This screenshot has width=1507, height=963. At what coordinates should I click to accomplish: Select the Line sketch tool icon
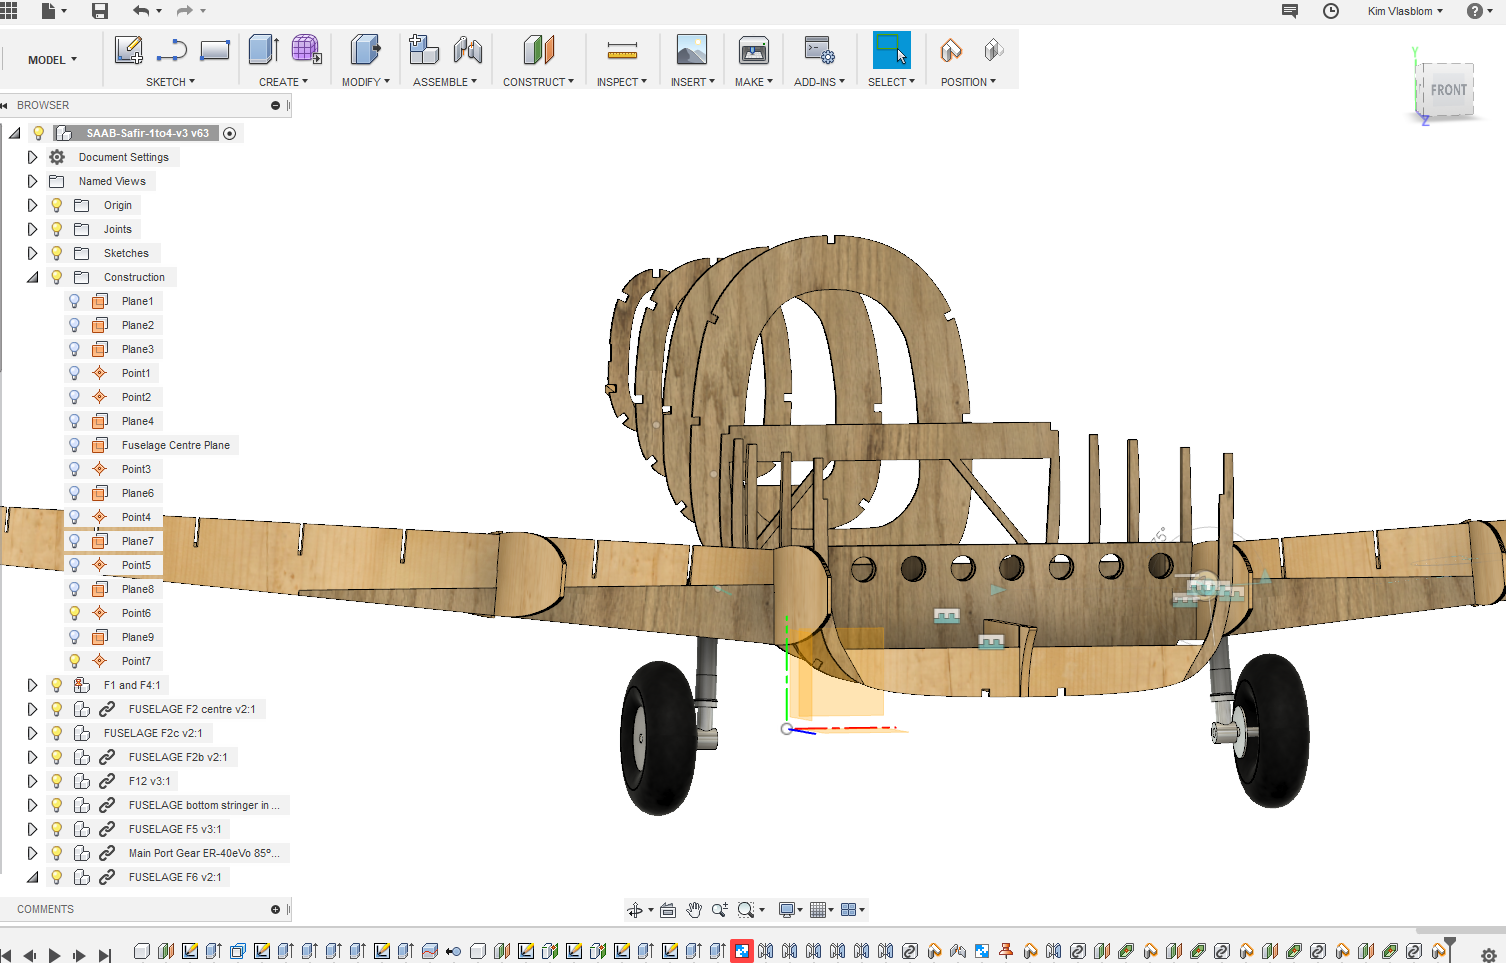[171, 50]
